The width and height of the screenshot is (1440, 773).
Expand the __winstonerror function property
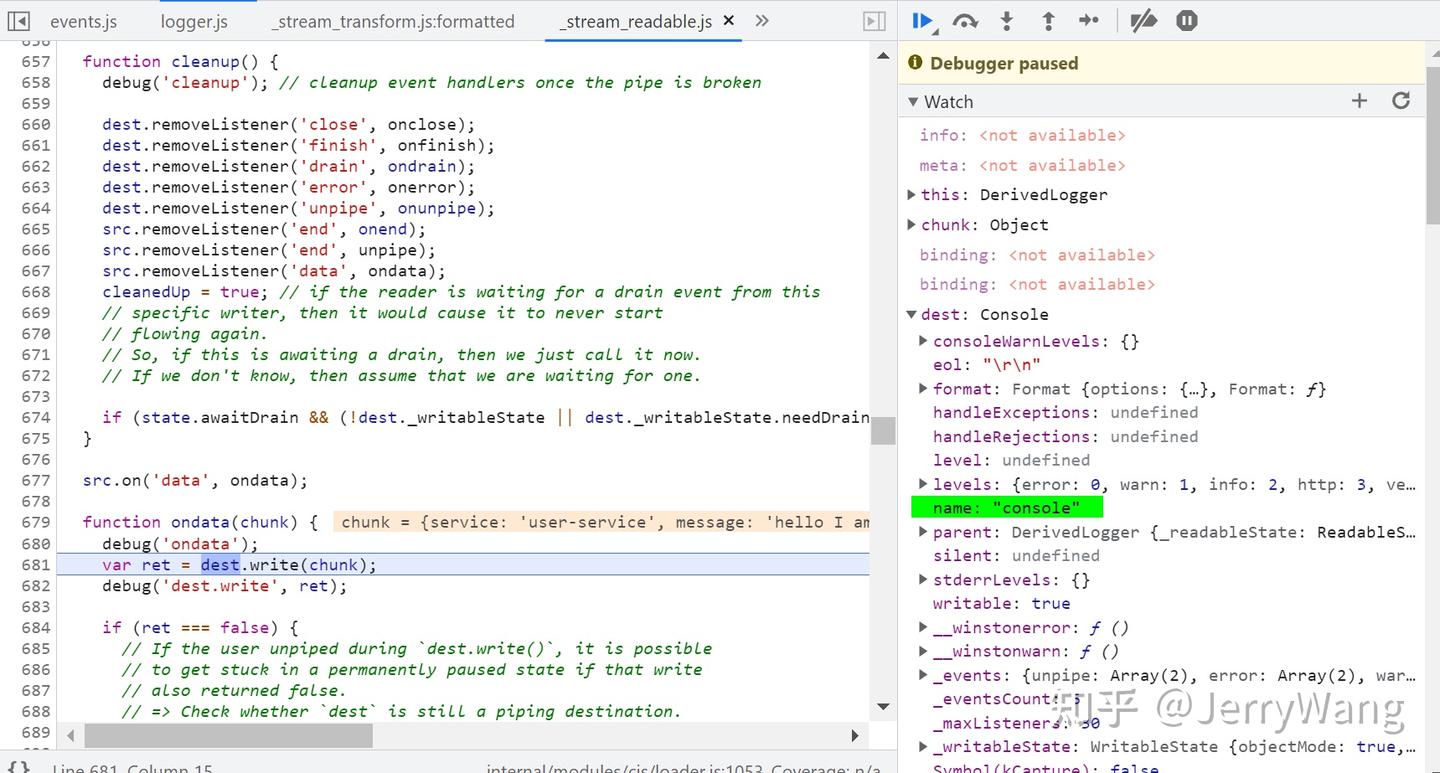[924, 628]
